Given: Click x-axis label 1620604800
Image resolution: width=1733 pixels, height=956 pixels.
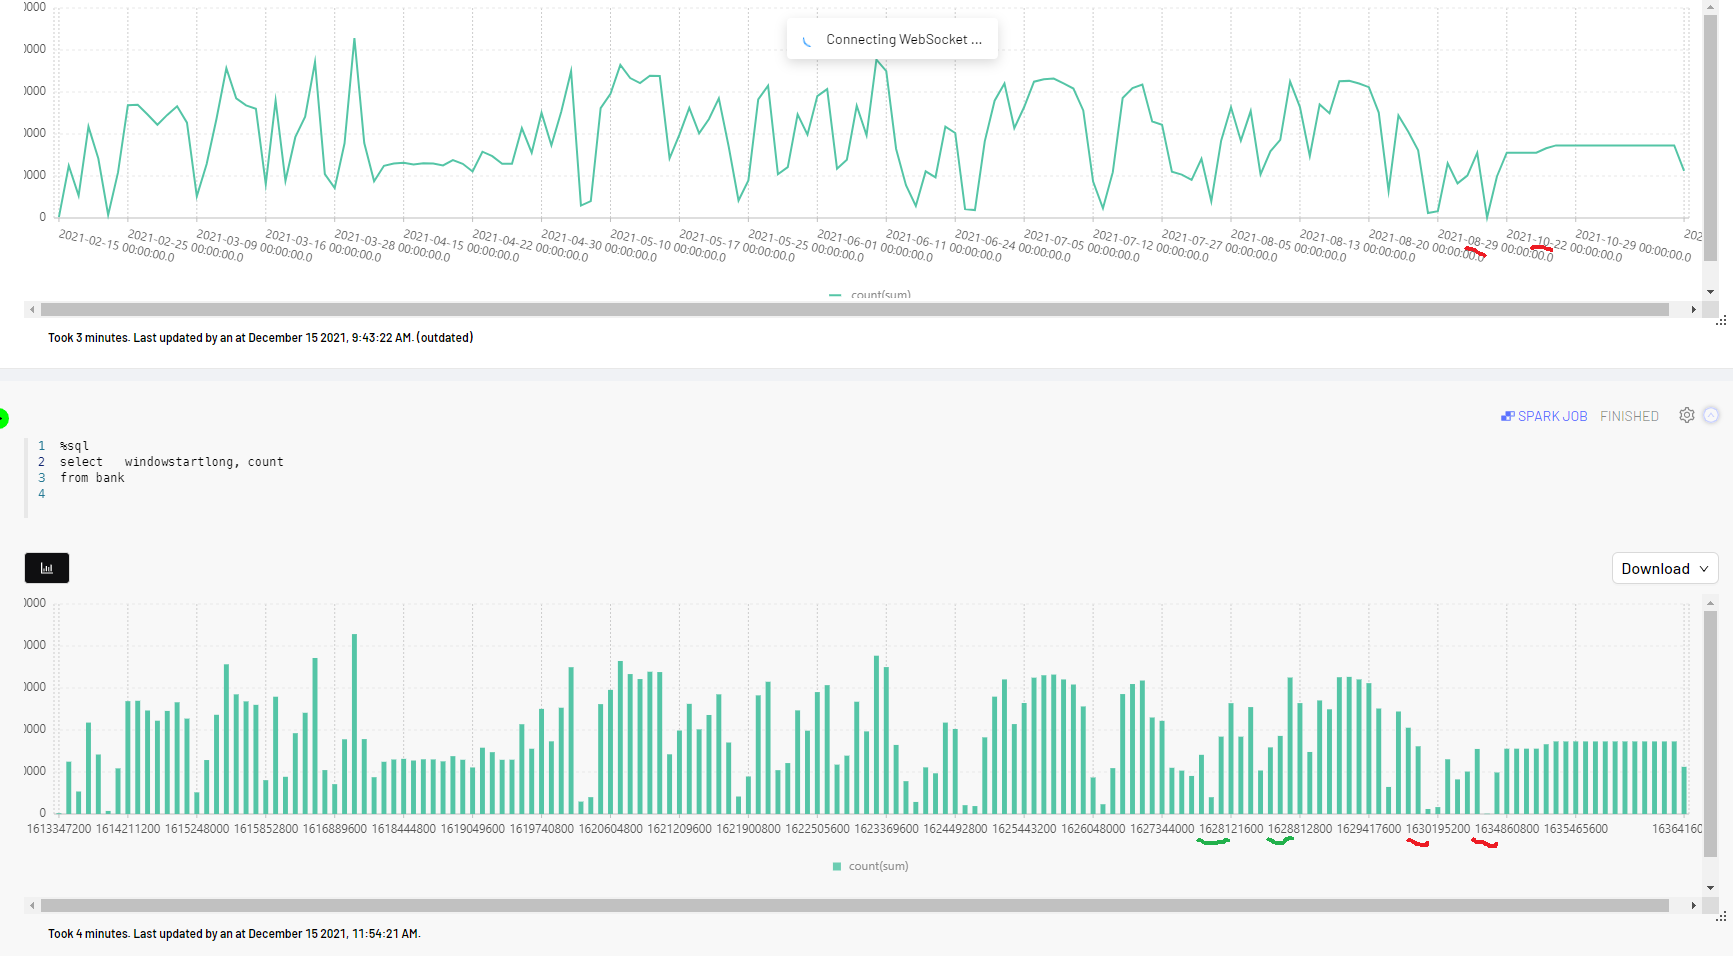Looking at the screenshot, I should click(x=611, y=829).
